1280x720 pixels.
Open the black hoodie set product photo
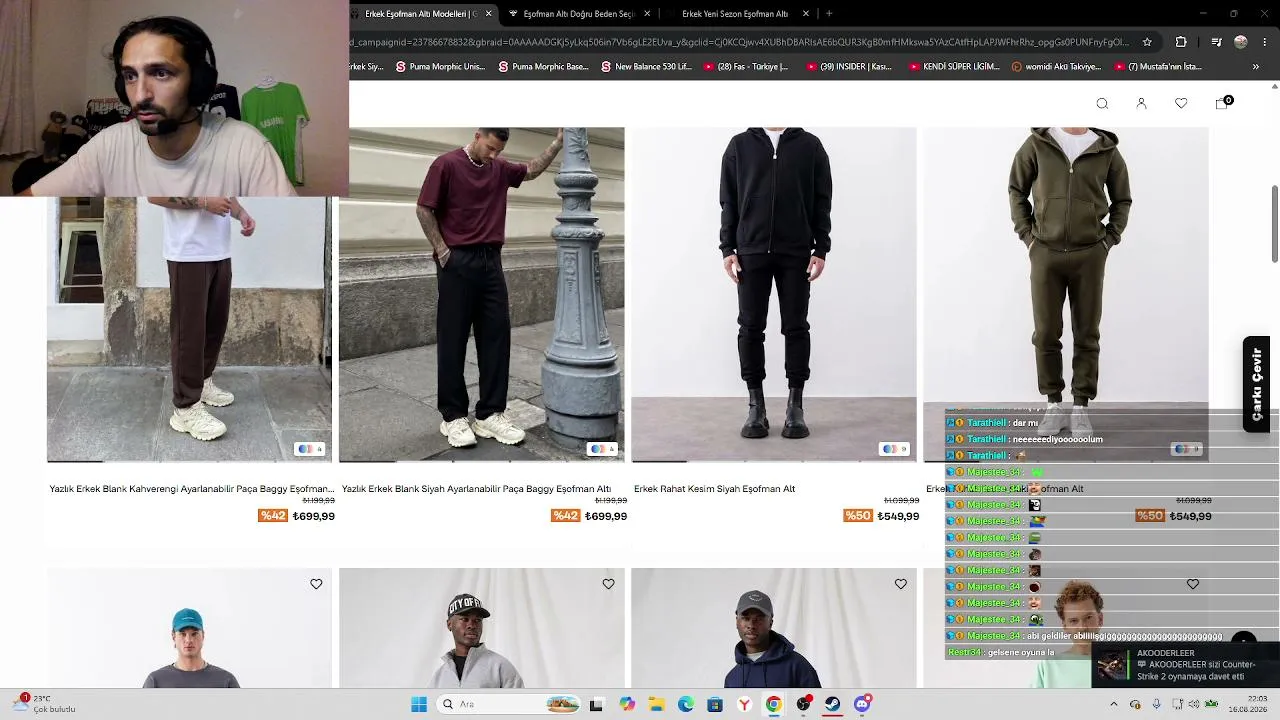click(x=773, y=294)
